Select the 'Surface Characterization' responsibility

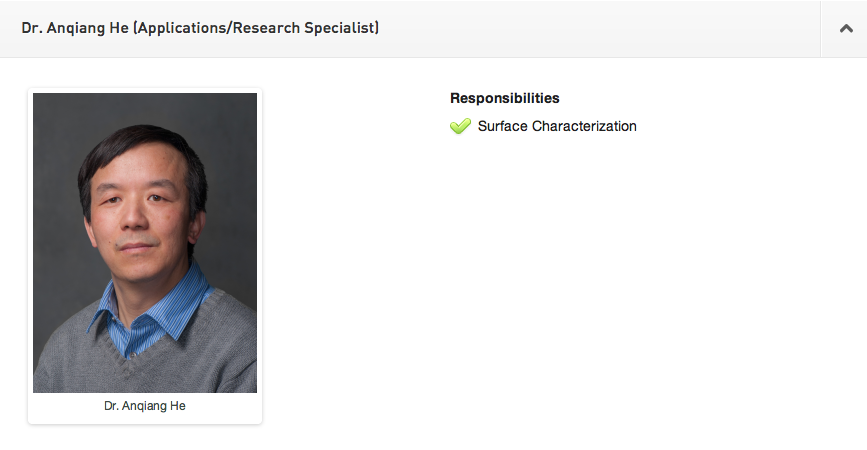click(556, 126)
